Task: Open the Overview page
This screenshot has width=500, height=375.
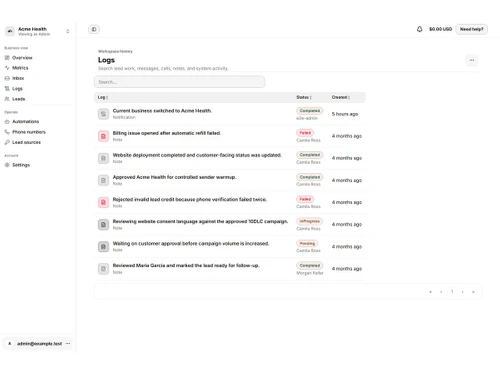Action: (x=22, y=58)
